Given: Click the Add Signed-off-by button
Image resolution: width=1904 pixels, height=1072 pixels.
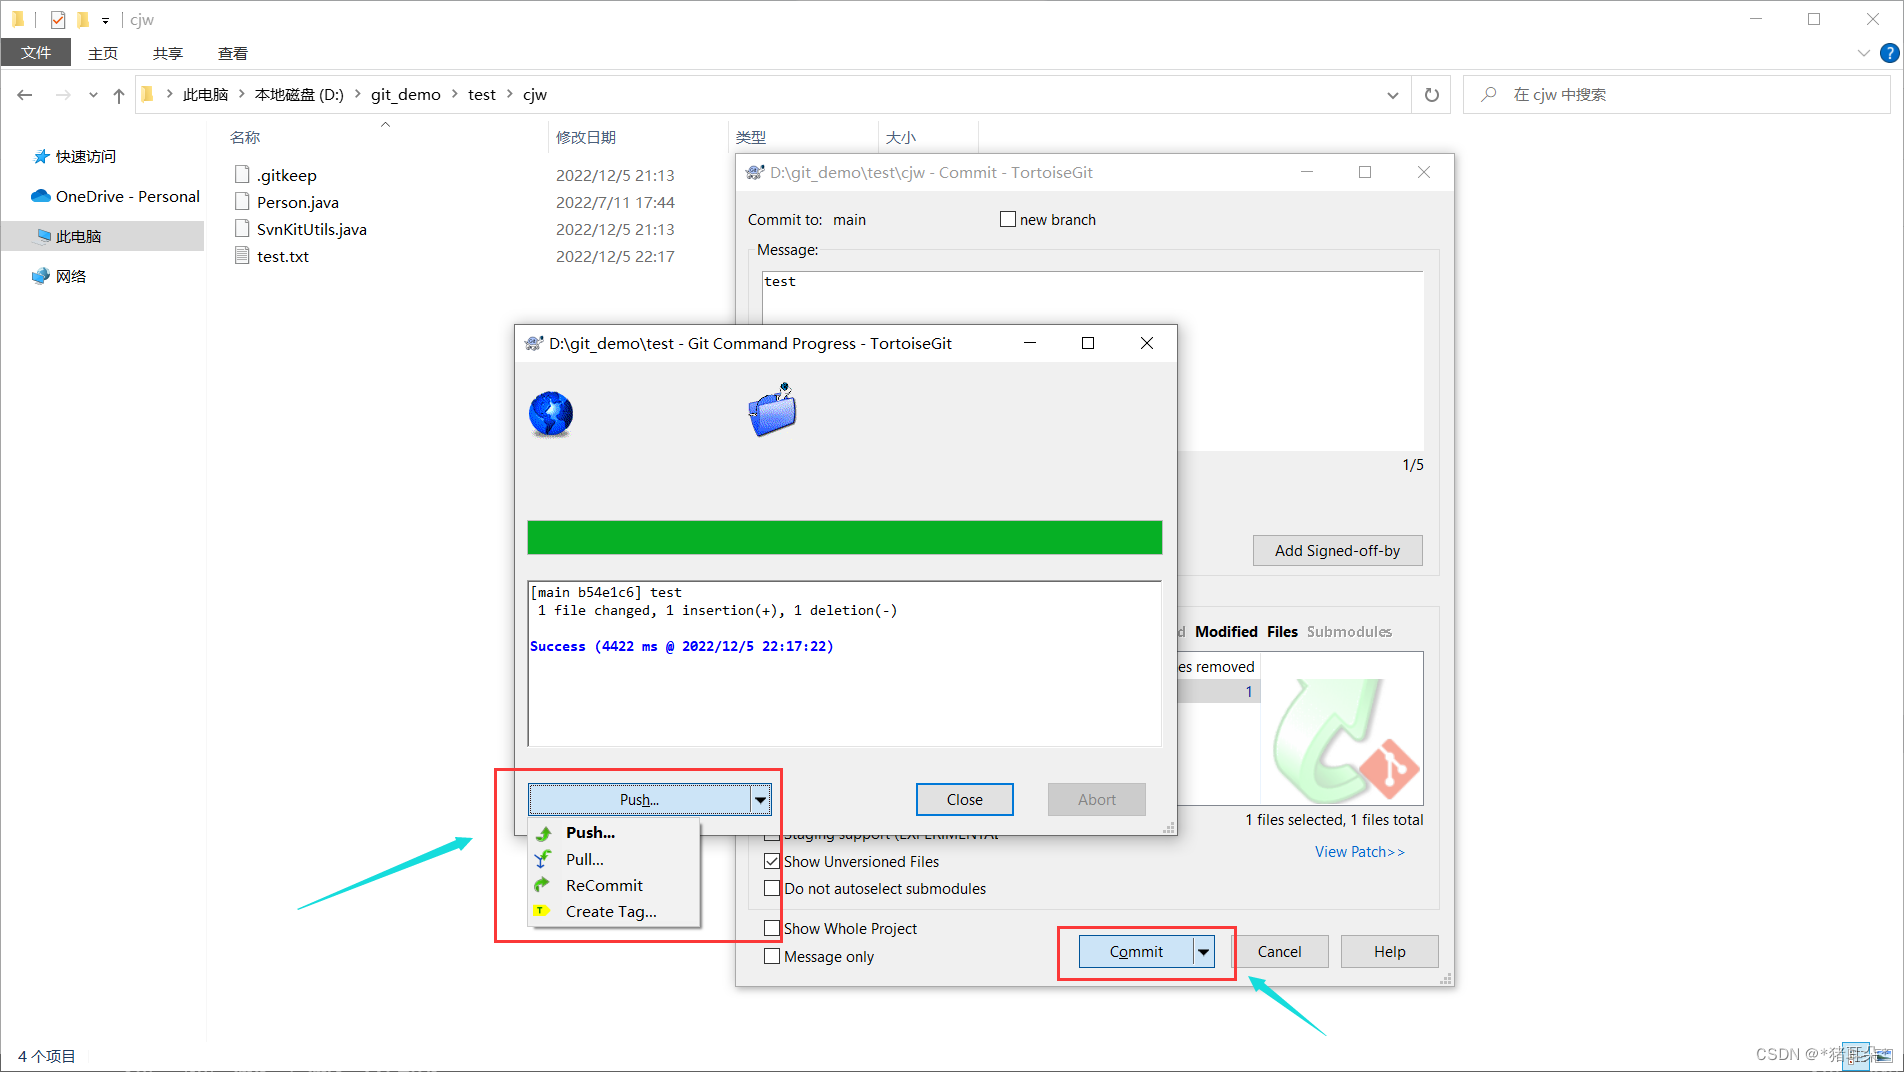Looking at the screenshot, I should click(x=1337, y=550).
